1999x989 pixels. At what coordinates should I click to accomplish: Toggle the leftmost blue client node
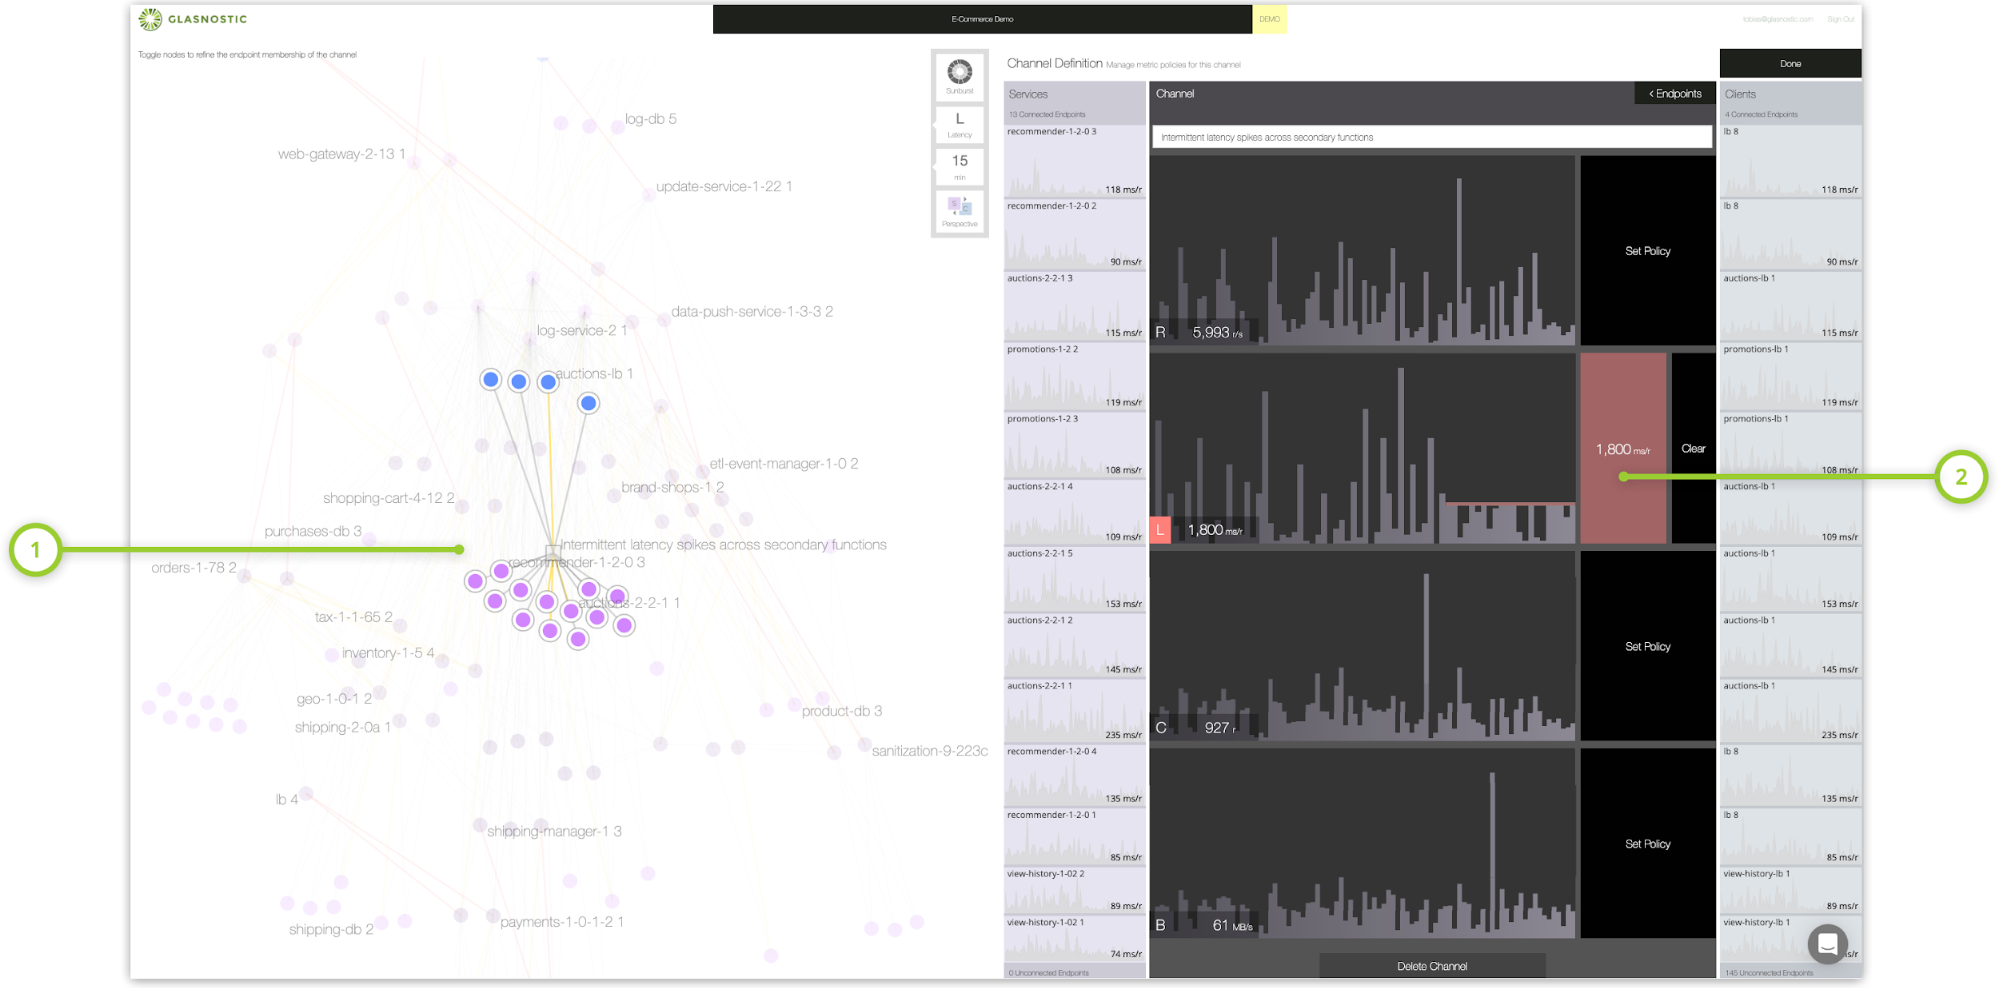pos(490,380)
